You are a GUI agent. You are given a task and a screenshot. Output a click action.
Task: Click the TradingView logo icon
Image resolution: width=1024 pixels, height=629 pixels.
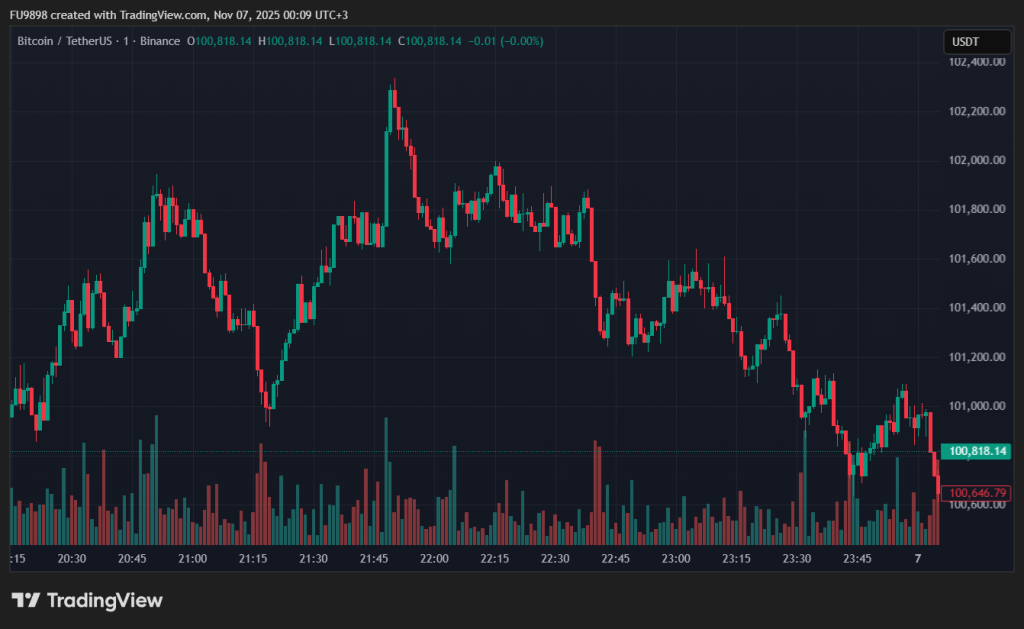(26, 600)
